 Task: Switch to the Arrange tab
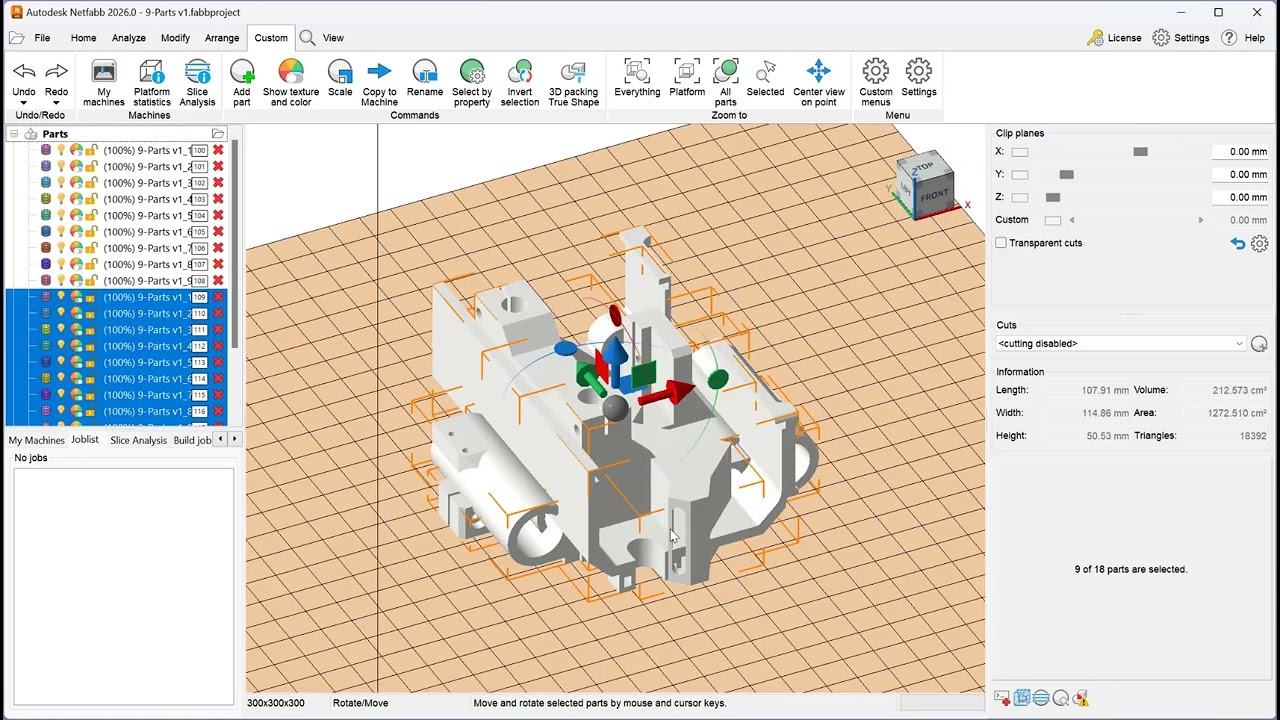coord(222,38)
